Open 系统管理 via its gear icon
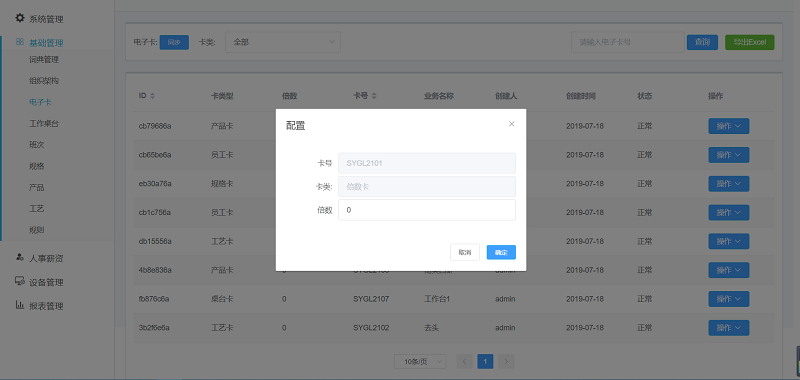The height and width of the screenshot is (380, 800). 20,18
